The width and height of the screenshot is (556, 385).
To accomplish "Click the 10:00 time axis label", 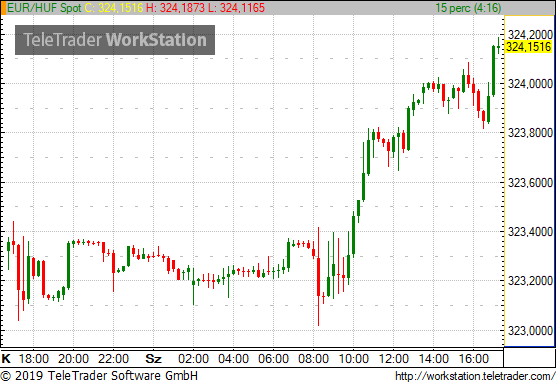I will tap(354, 359).
